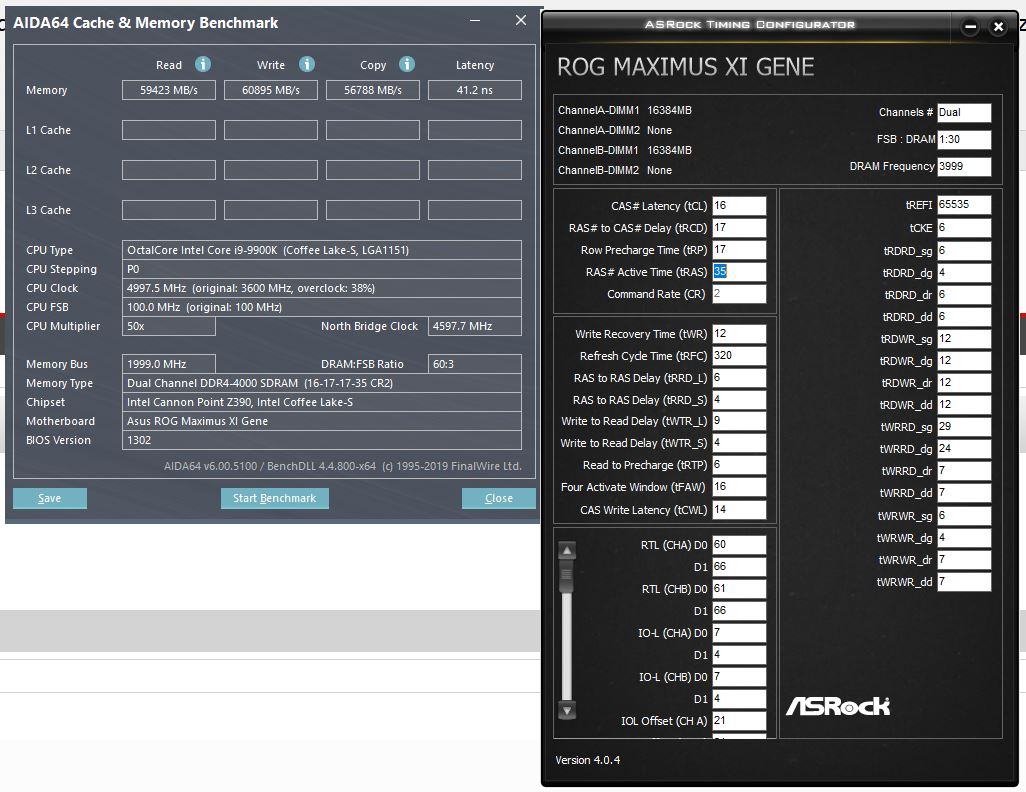Click the Write Recovery Time (tWR) field

[x=739, y=334]
